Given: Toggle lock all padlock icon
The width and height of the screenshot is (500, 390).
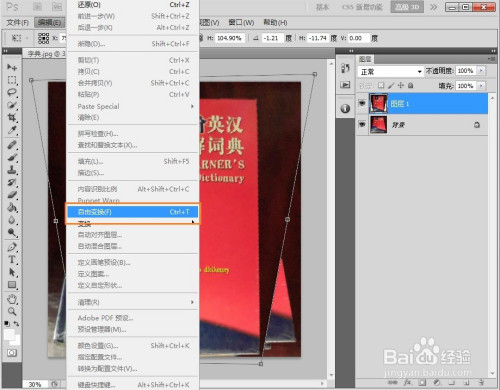Looking at the screenshot, I should pyautogui.click(x=411, y=85).
